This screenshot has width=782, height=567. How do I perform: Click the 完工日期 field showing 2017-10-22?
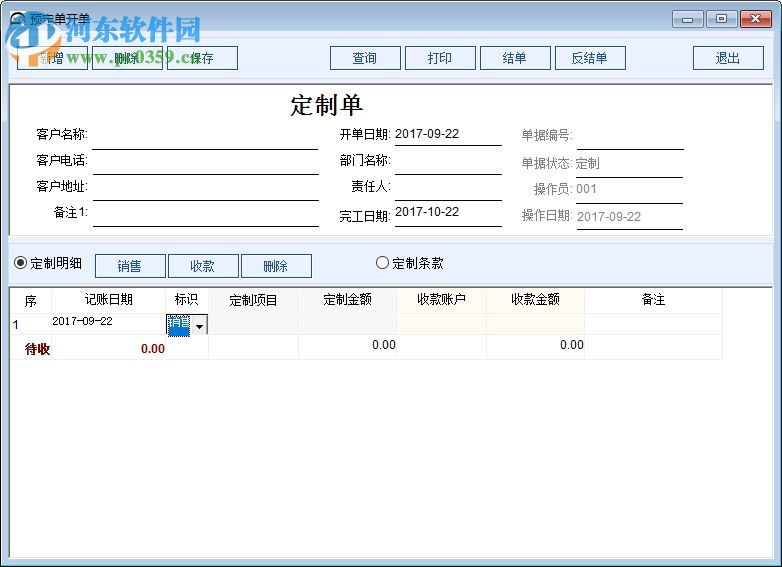(x=448, y=214)
